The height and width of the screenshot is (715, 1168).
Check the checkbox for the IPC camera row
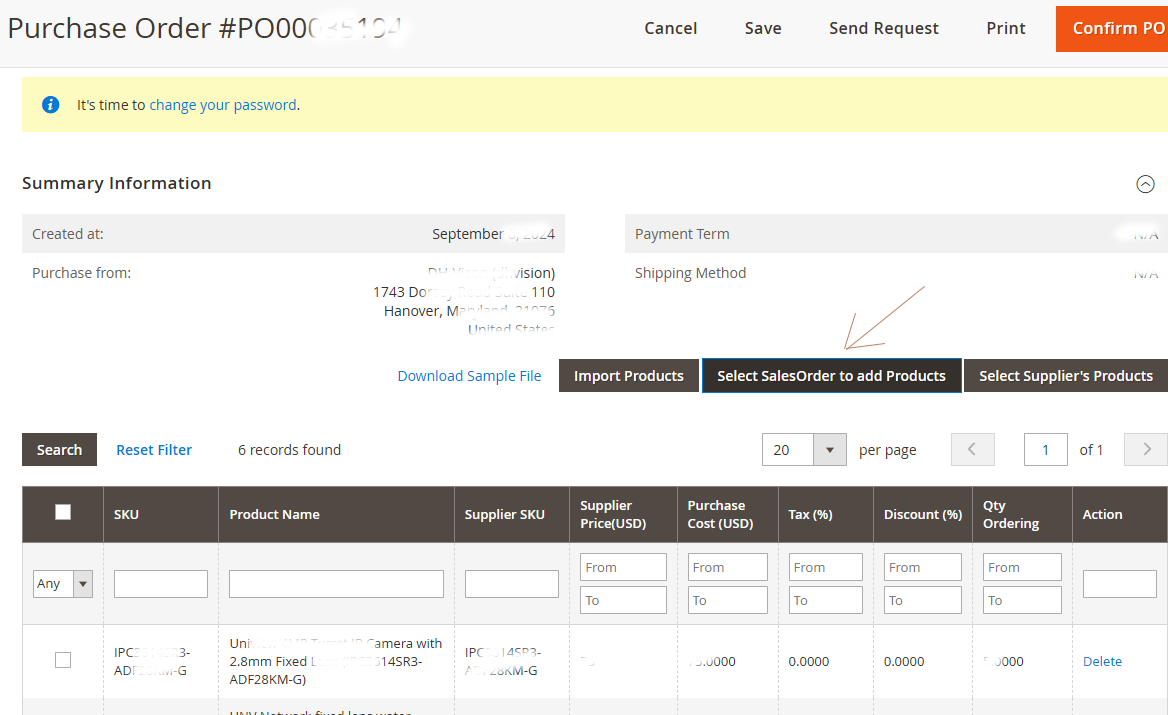tap(63, 660)
